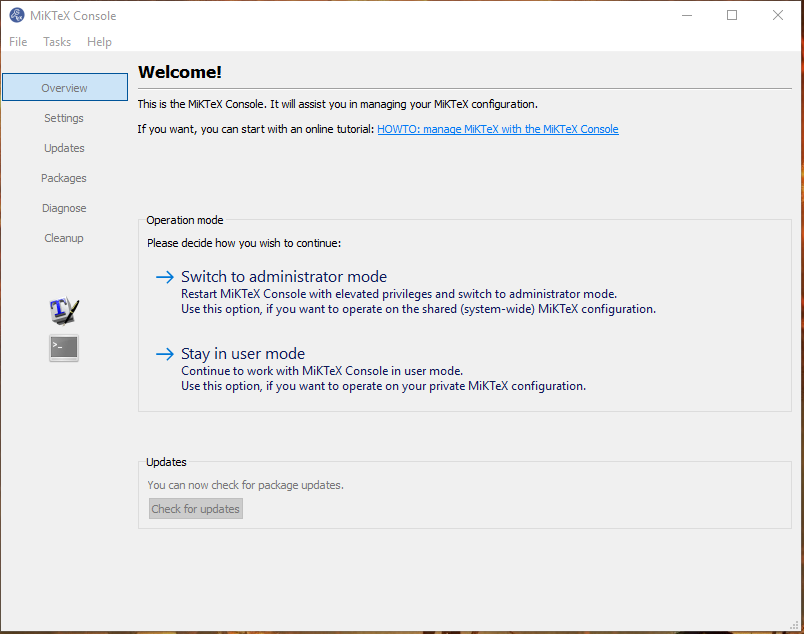Show the Diagnose page
Image resolution: width=804 pixels, height=634 pixels.
(x=64, y=208)
